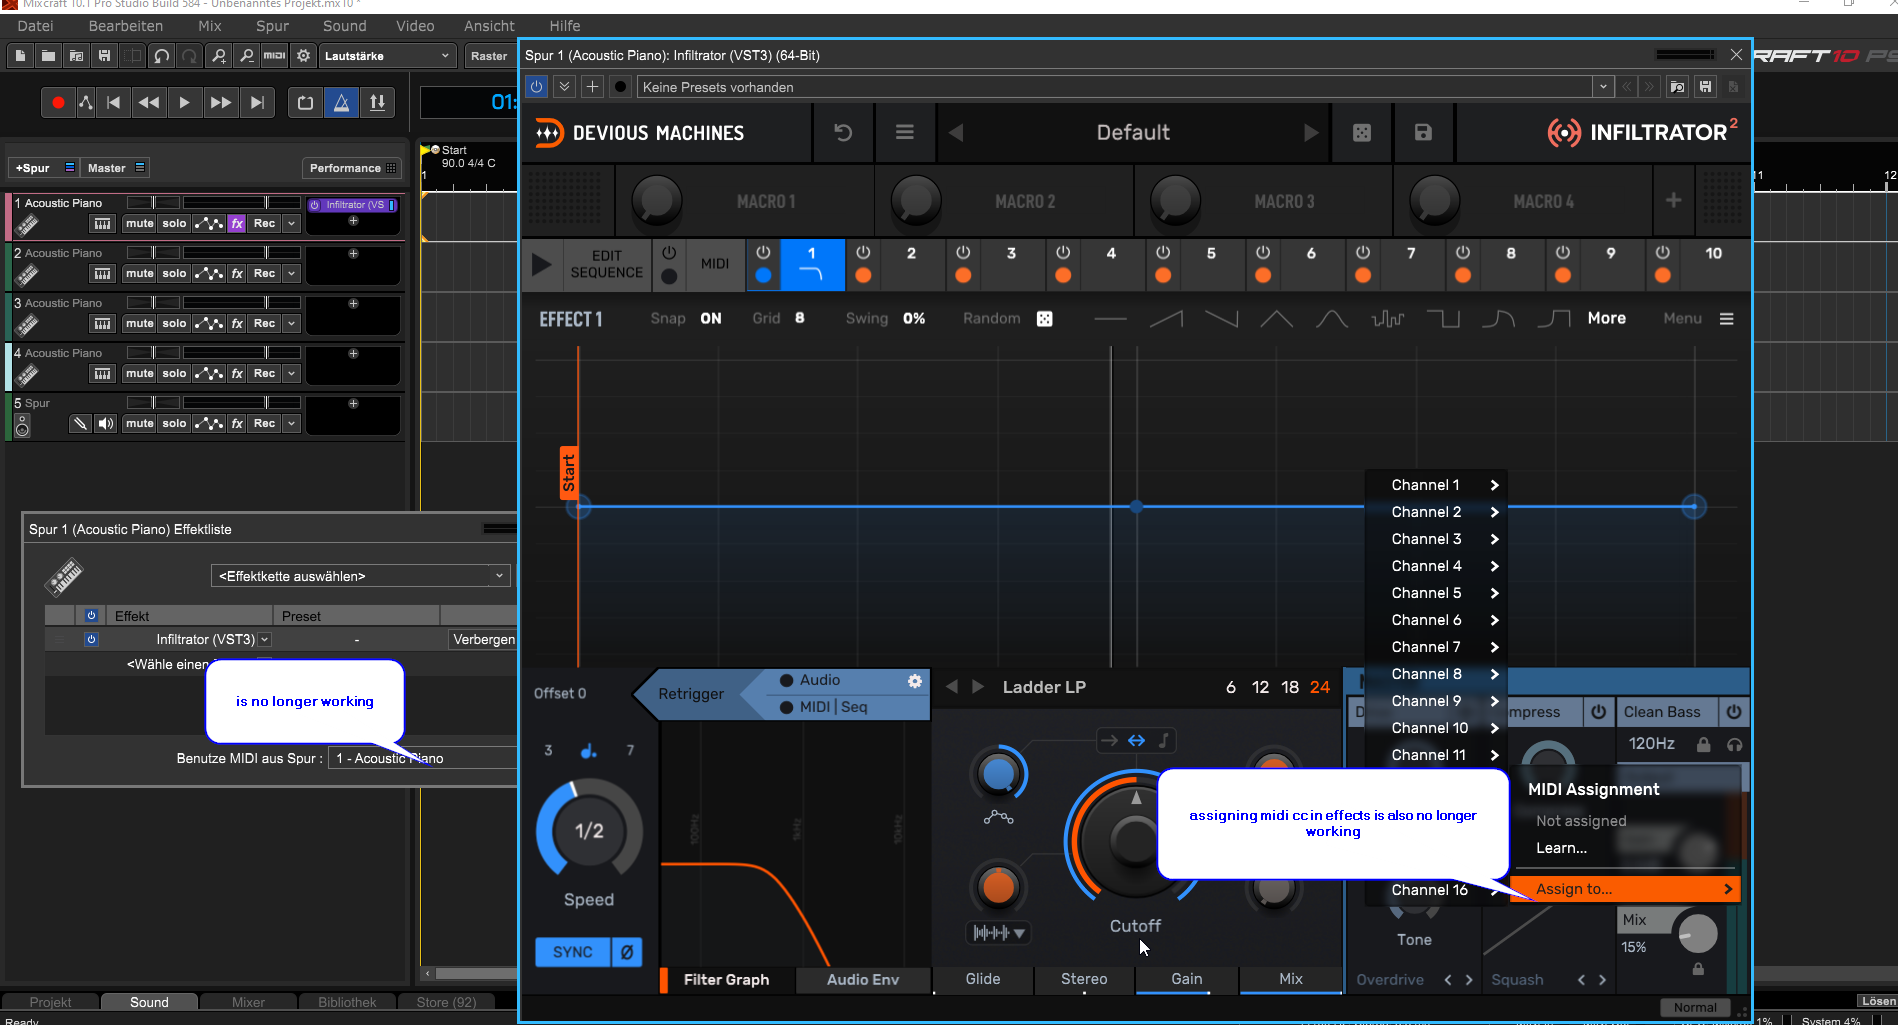This screenshot has width=1898, height=1025.
Task: Choose Learn... in MIDI Assignment
Action: tap(1561, 848)
